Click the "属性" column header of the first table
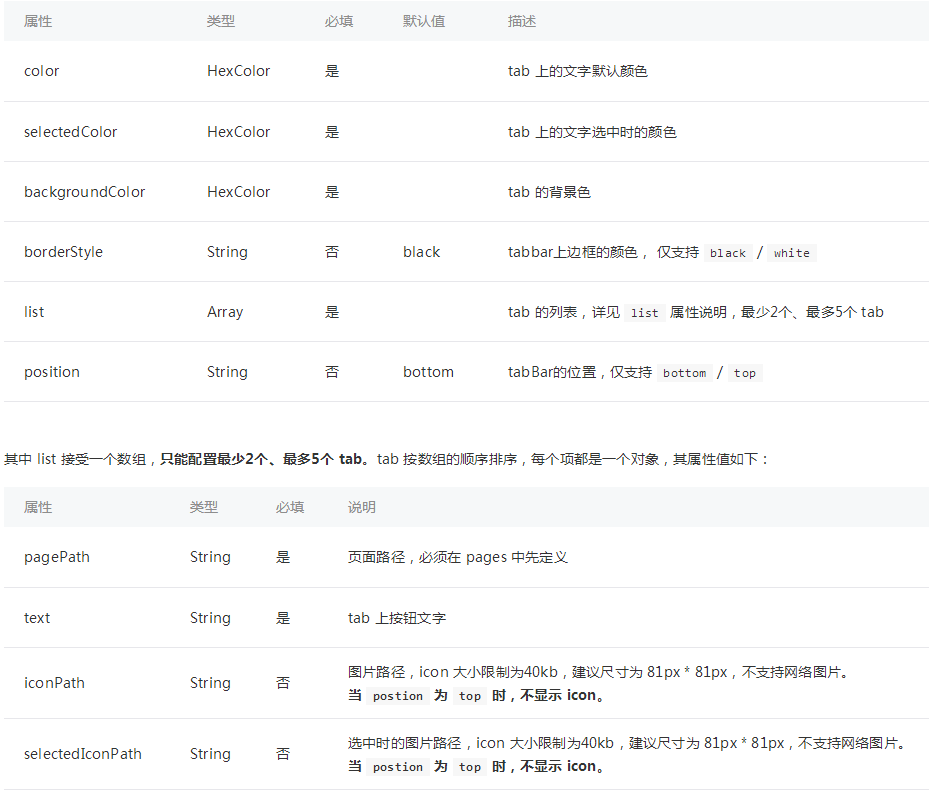 pyautogui.click(x=37, y=21)
